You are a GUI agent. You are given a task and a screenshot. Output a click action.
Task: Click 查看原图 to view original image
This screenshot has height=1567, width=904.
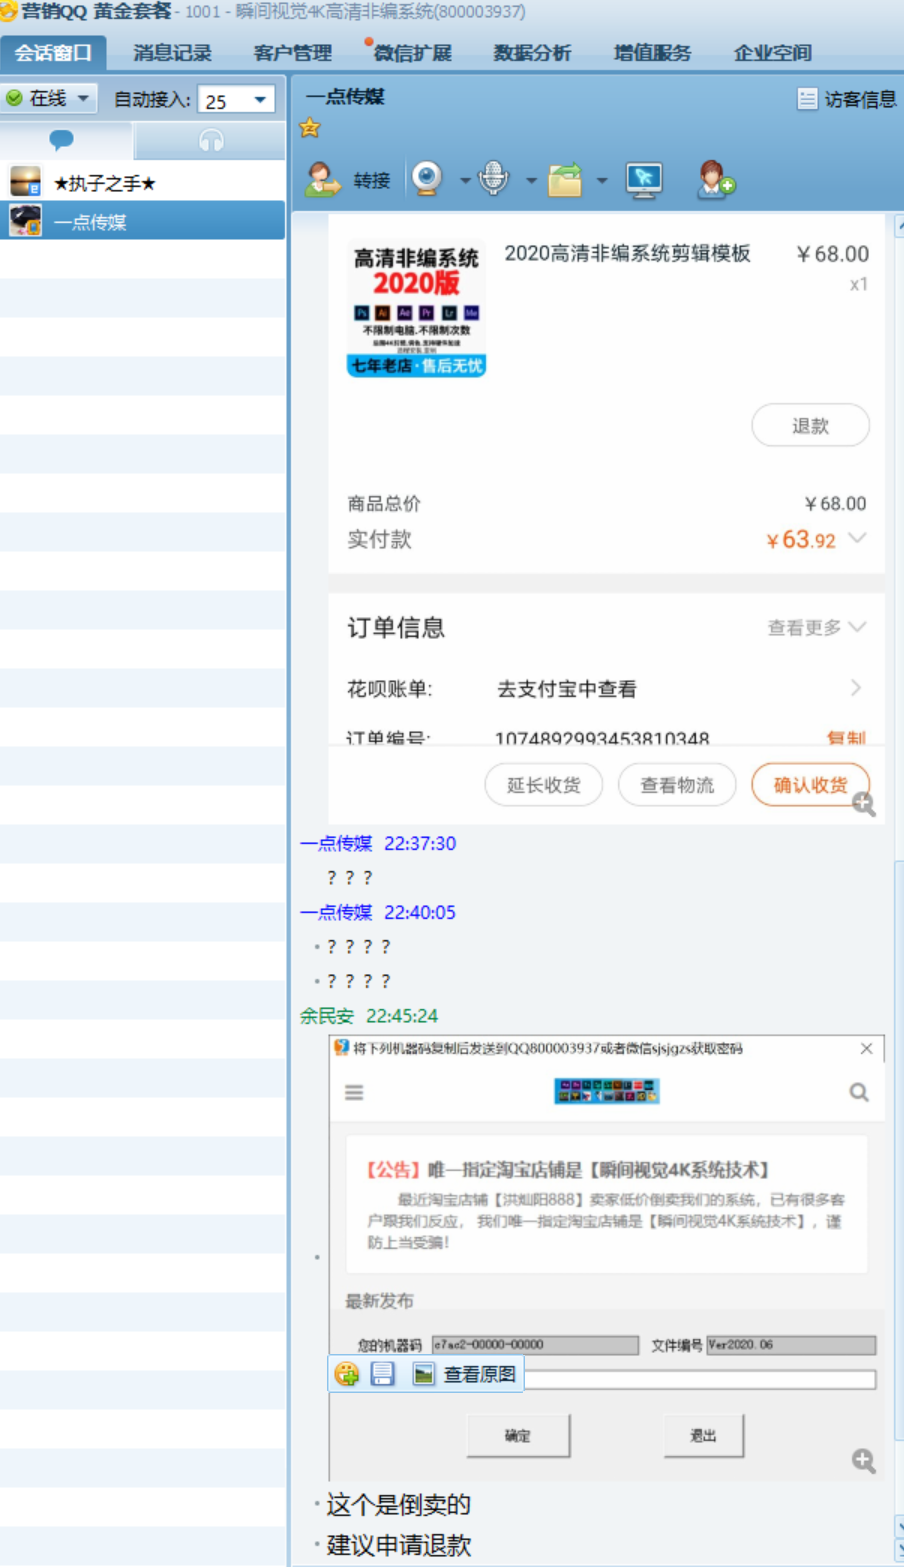click(x=466, y=1374)
